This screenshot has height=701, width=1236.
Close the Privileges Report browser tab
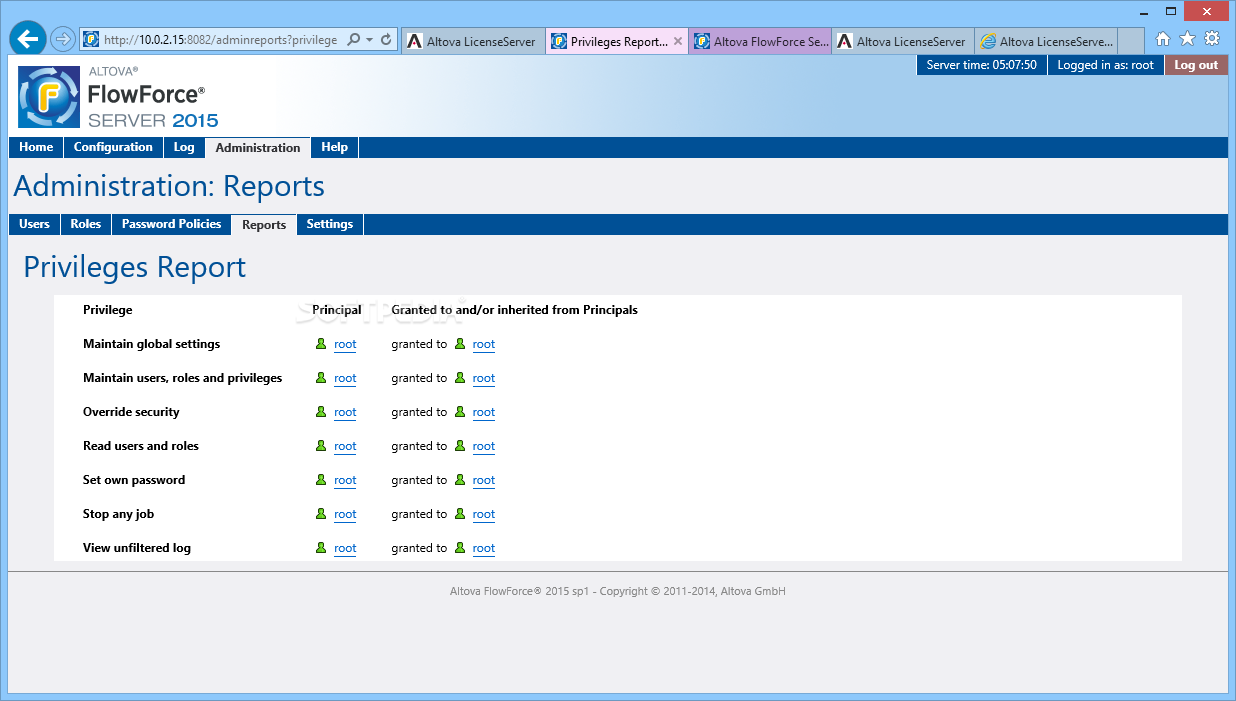(x=678, y=41)
